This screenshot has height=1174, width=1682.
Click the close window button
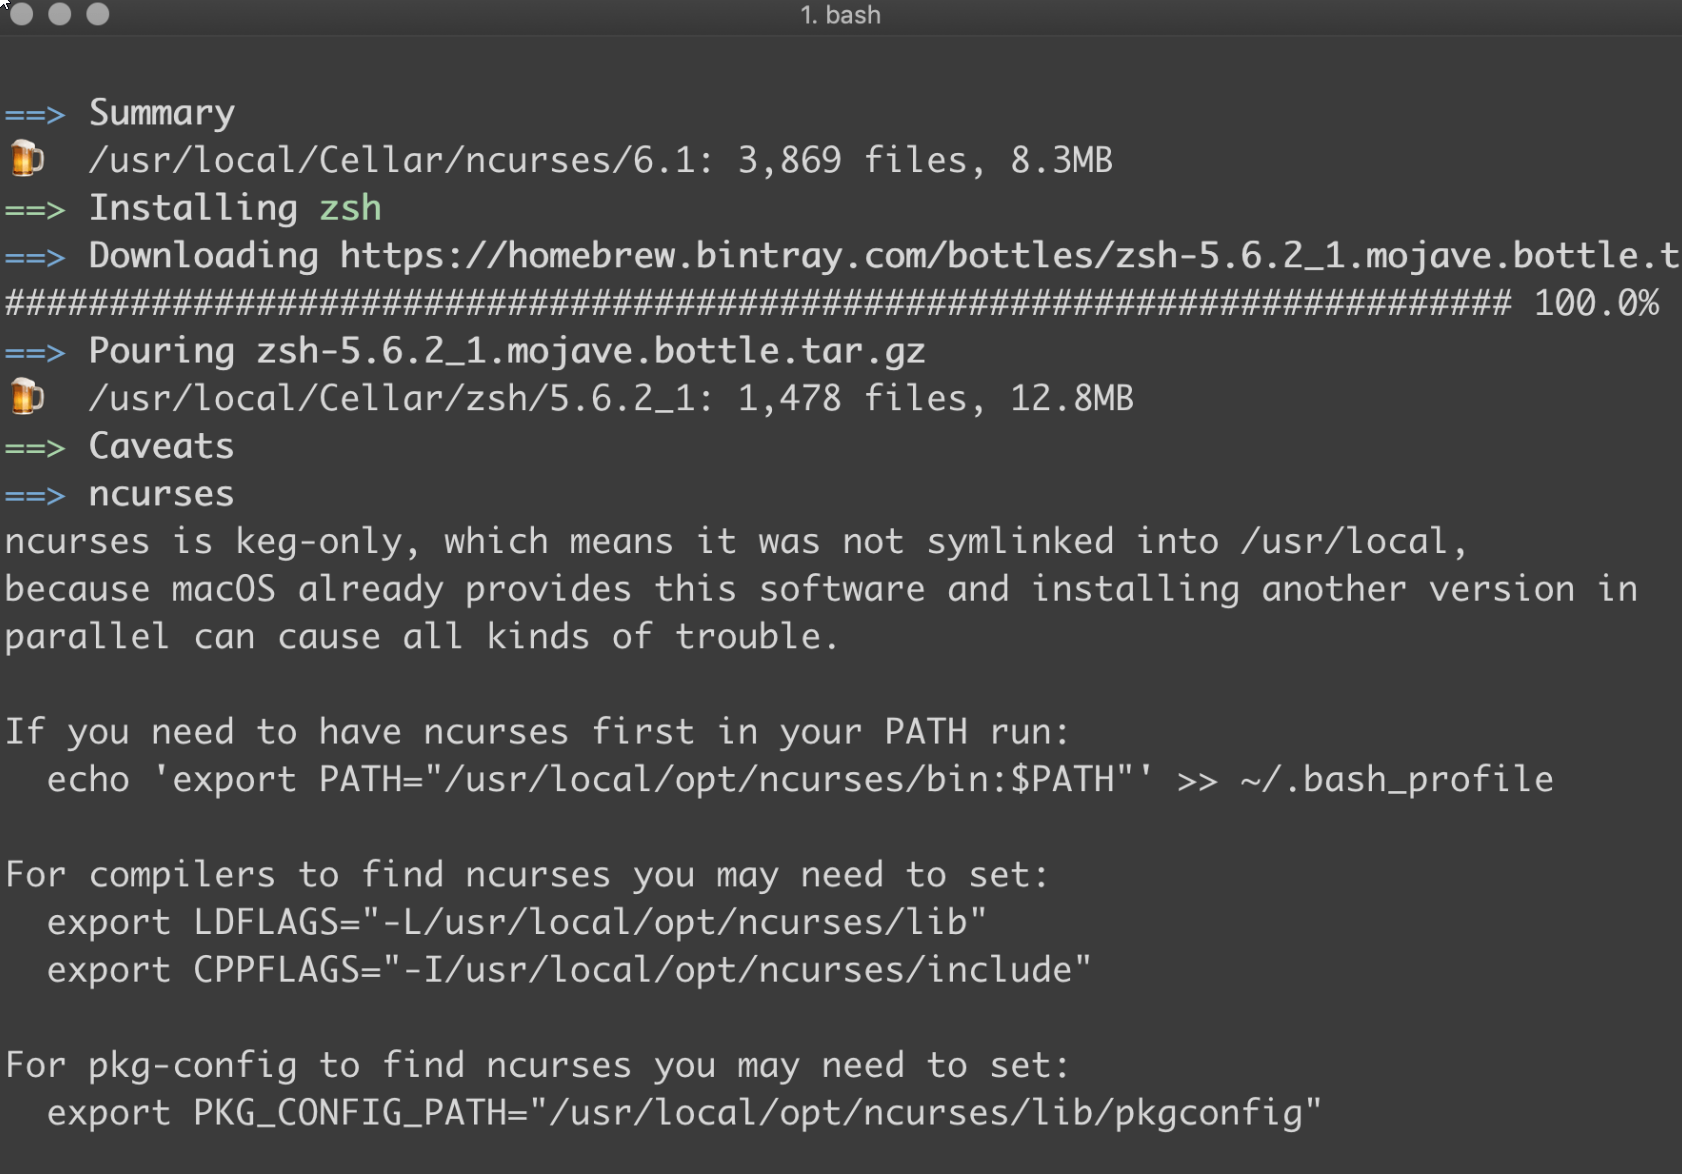22,14
